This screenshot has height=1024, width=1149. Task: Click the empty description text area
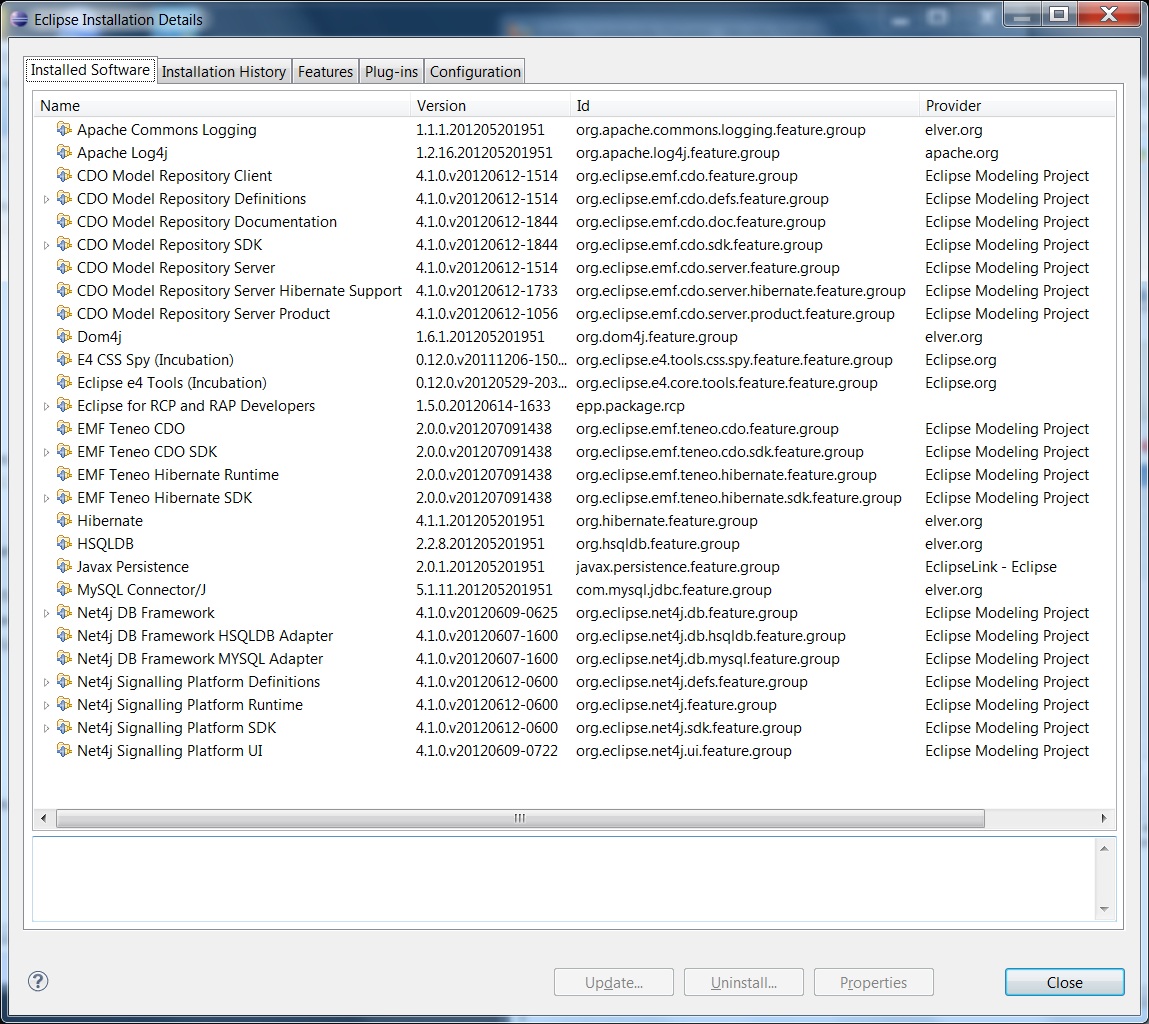point(563,879)
